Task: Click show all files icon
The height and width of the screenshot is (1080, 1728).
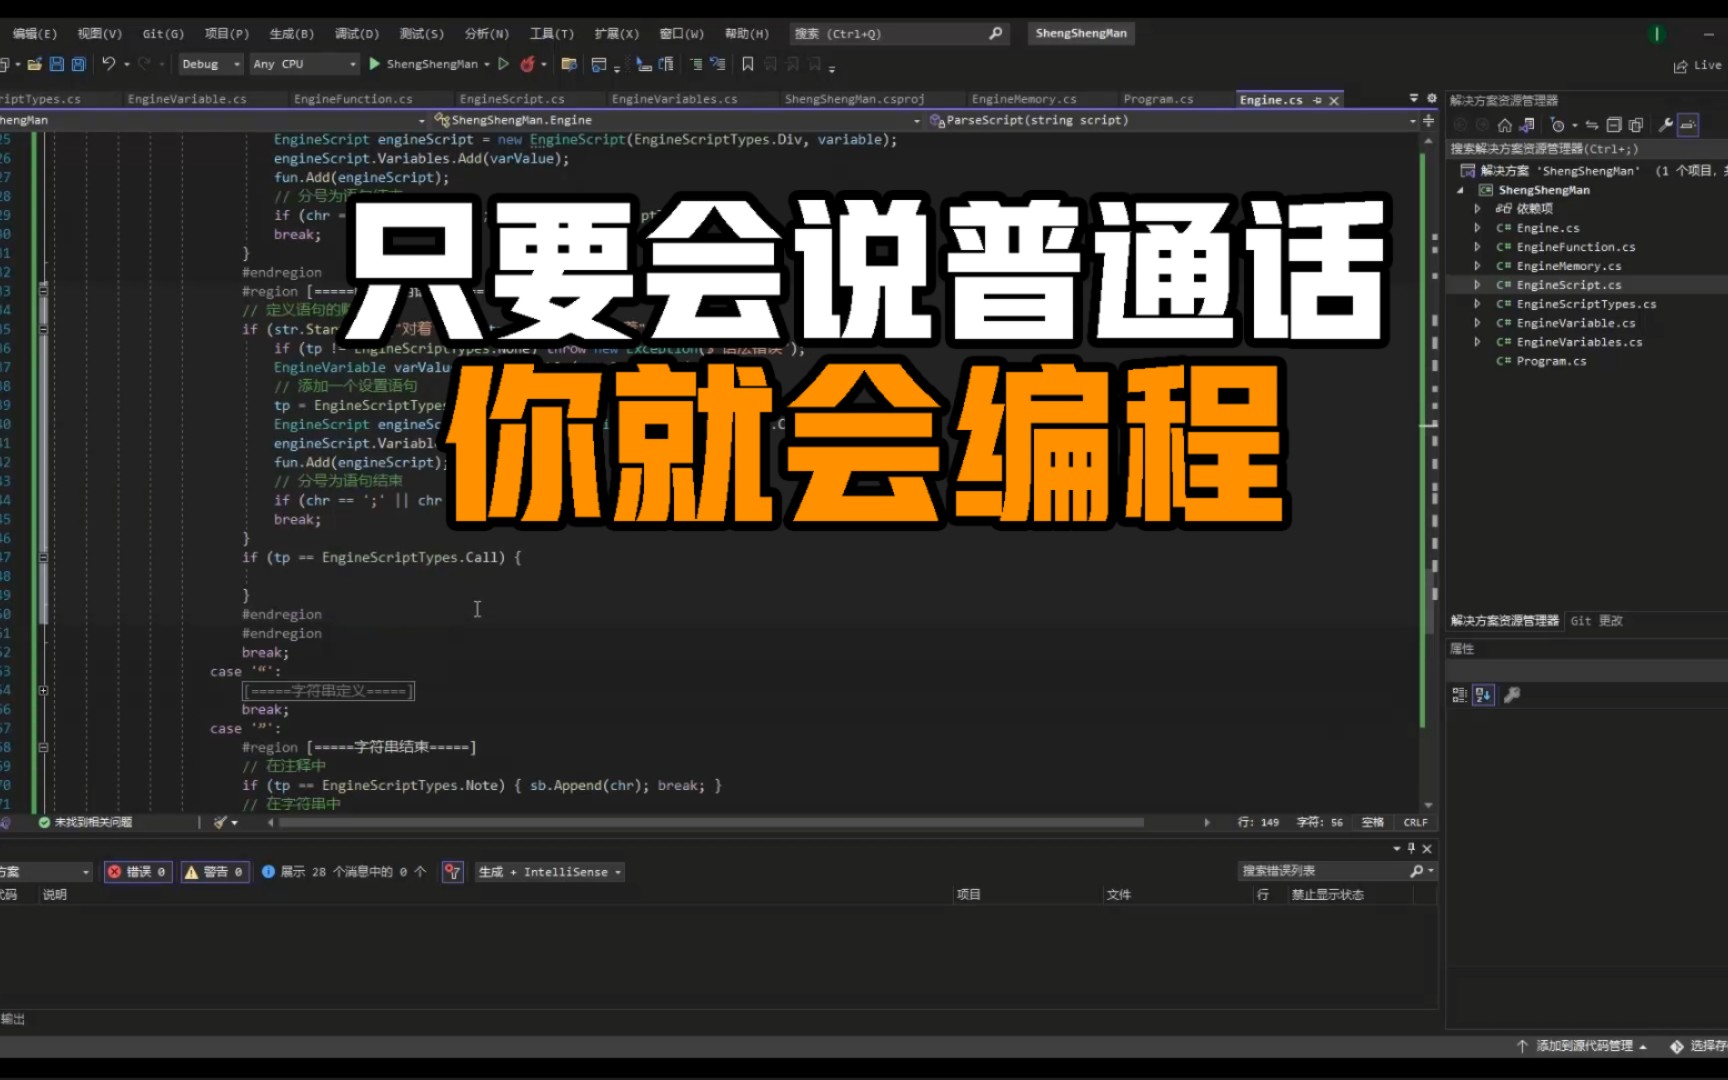Action: (1636, 125)
